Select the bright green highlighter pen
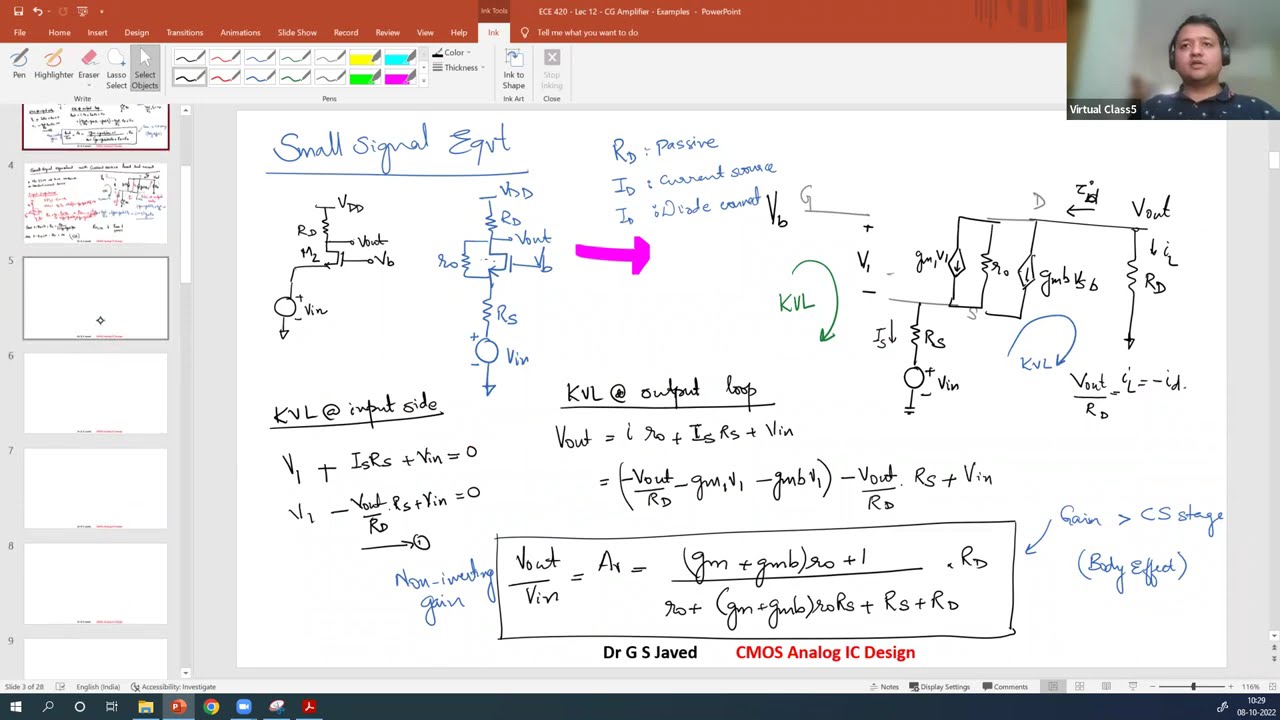Image resolution: width=1280 pixels, height=720 pixels. pyautogui.click(x=365, y=77)
